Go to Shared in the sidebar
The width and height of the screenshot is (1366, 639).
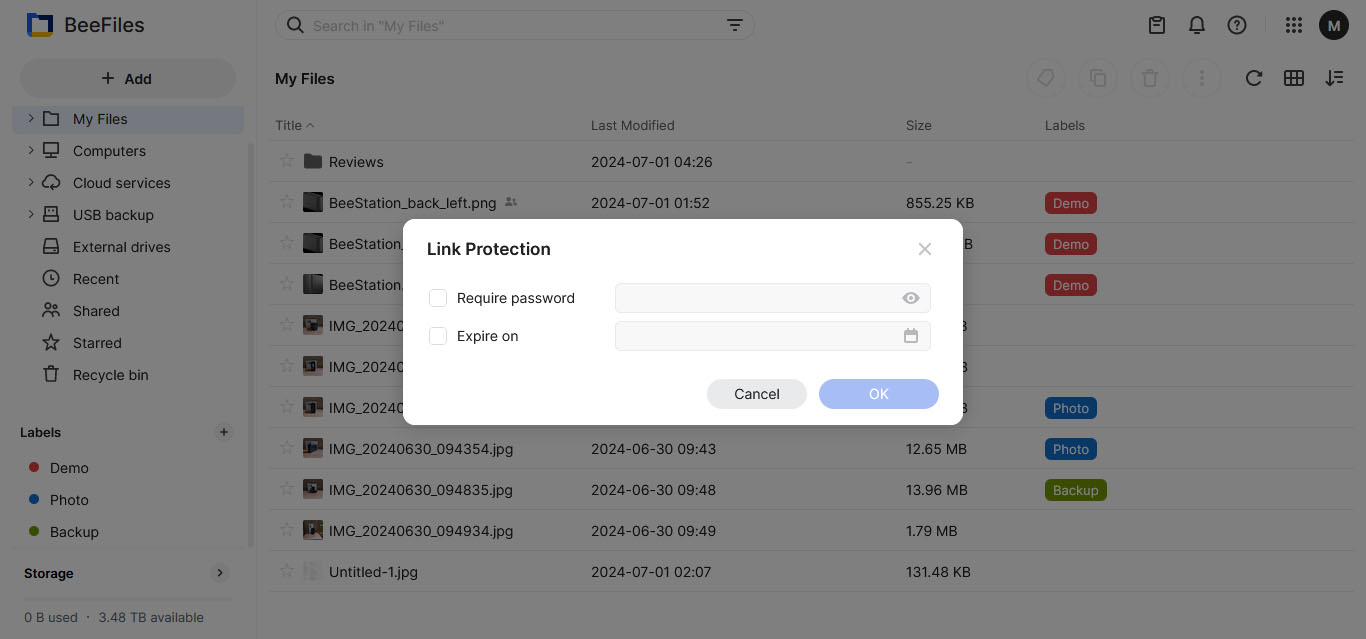click(96, 311)
